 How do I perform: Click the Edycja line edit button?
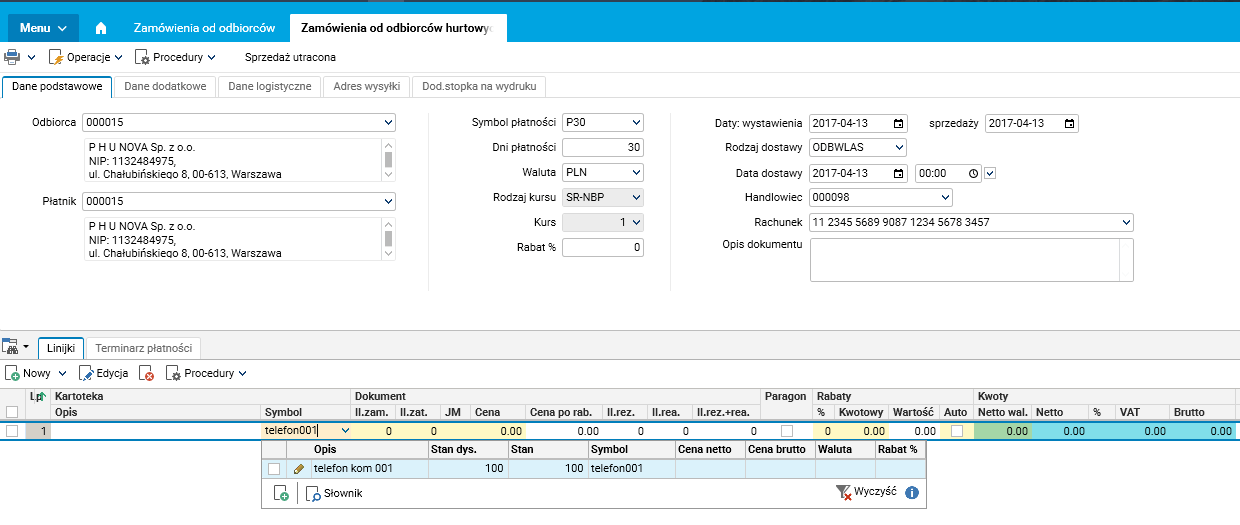pyautogui.click(x=103, y=373)
